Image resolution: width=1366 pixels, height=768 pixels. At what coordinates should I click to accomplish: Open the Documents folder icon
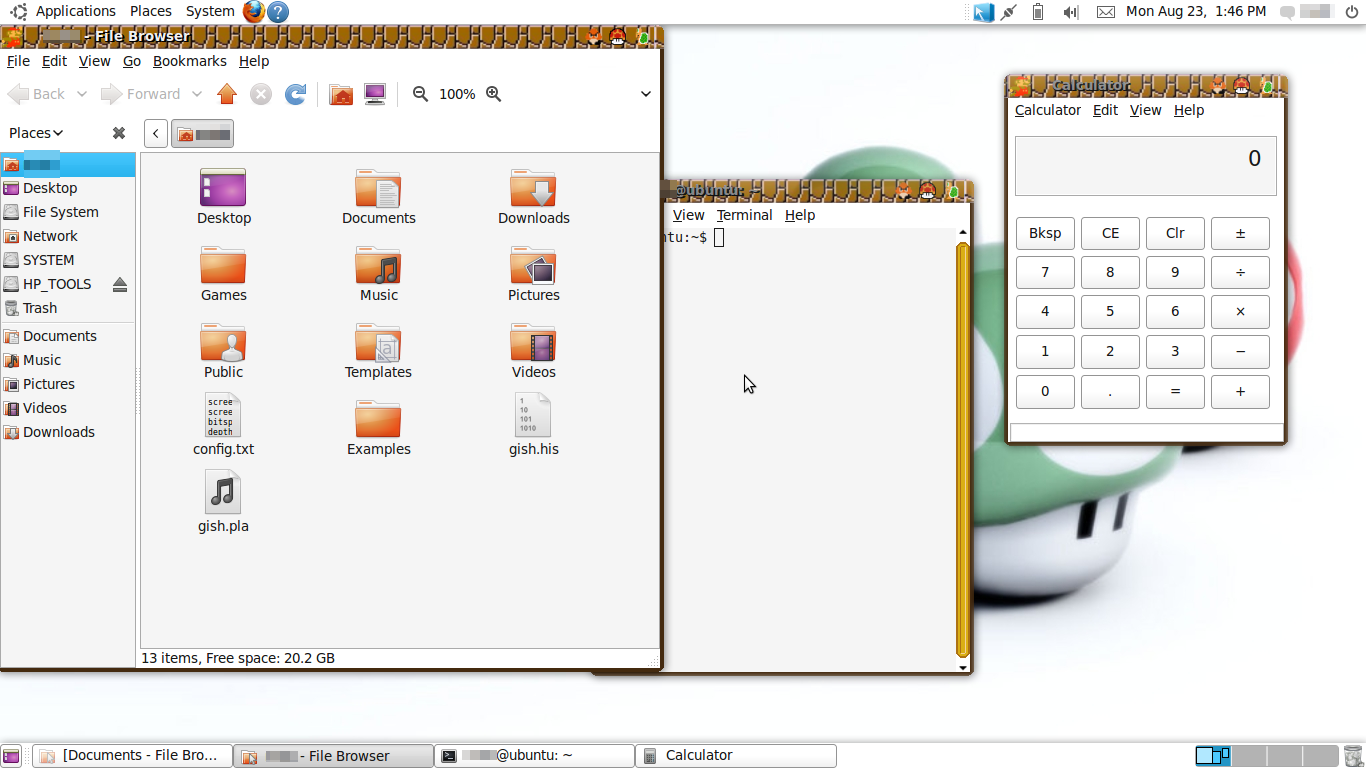(x=379, y=188)
